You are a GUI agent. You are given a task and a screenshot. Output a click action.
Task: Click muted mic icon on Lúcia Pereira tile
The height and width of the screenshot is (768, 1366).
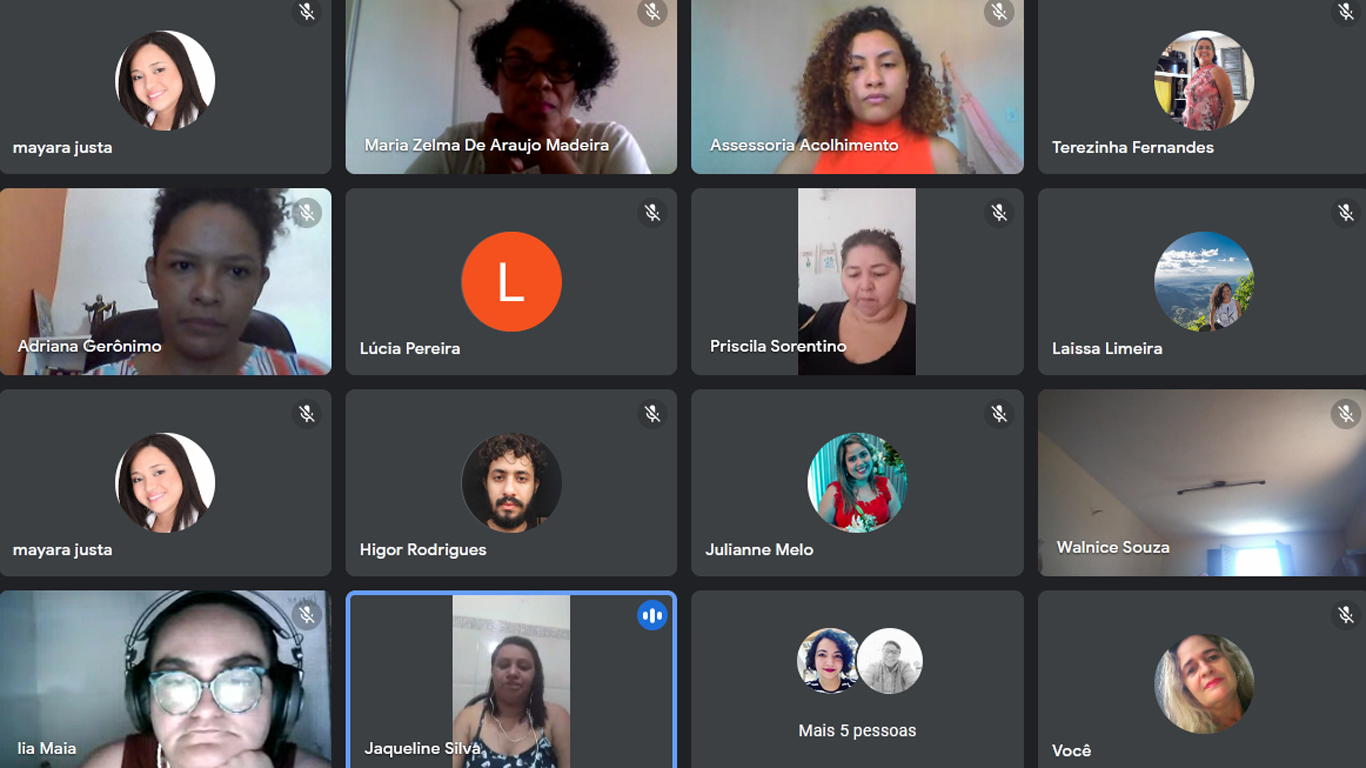653,213
